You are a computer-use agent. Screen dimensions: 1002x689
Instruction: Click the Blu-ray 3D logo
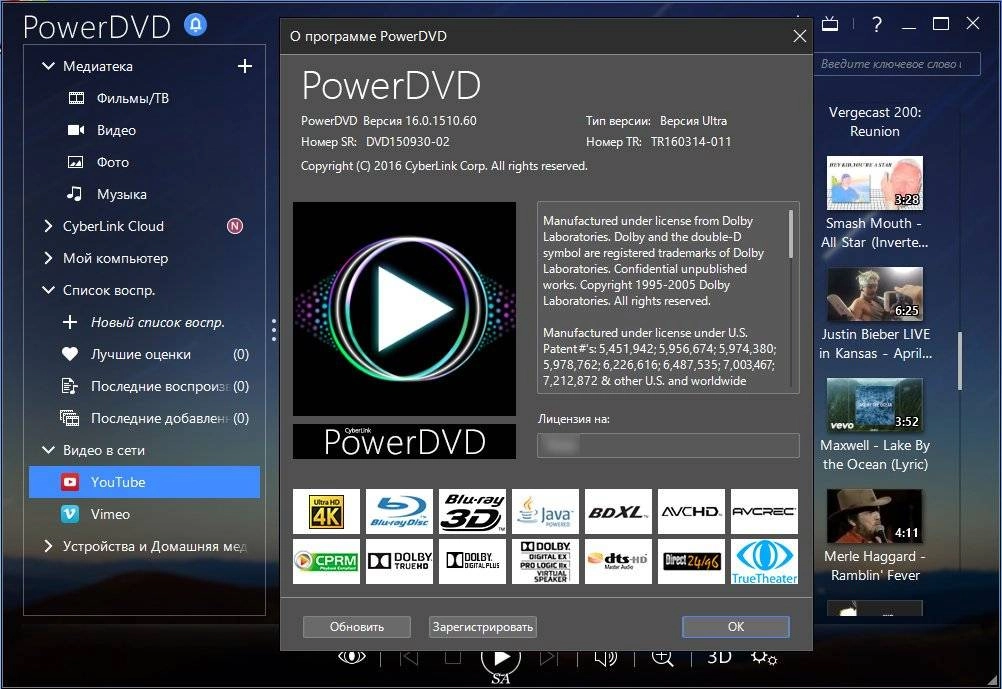tap(472, 511)
